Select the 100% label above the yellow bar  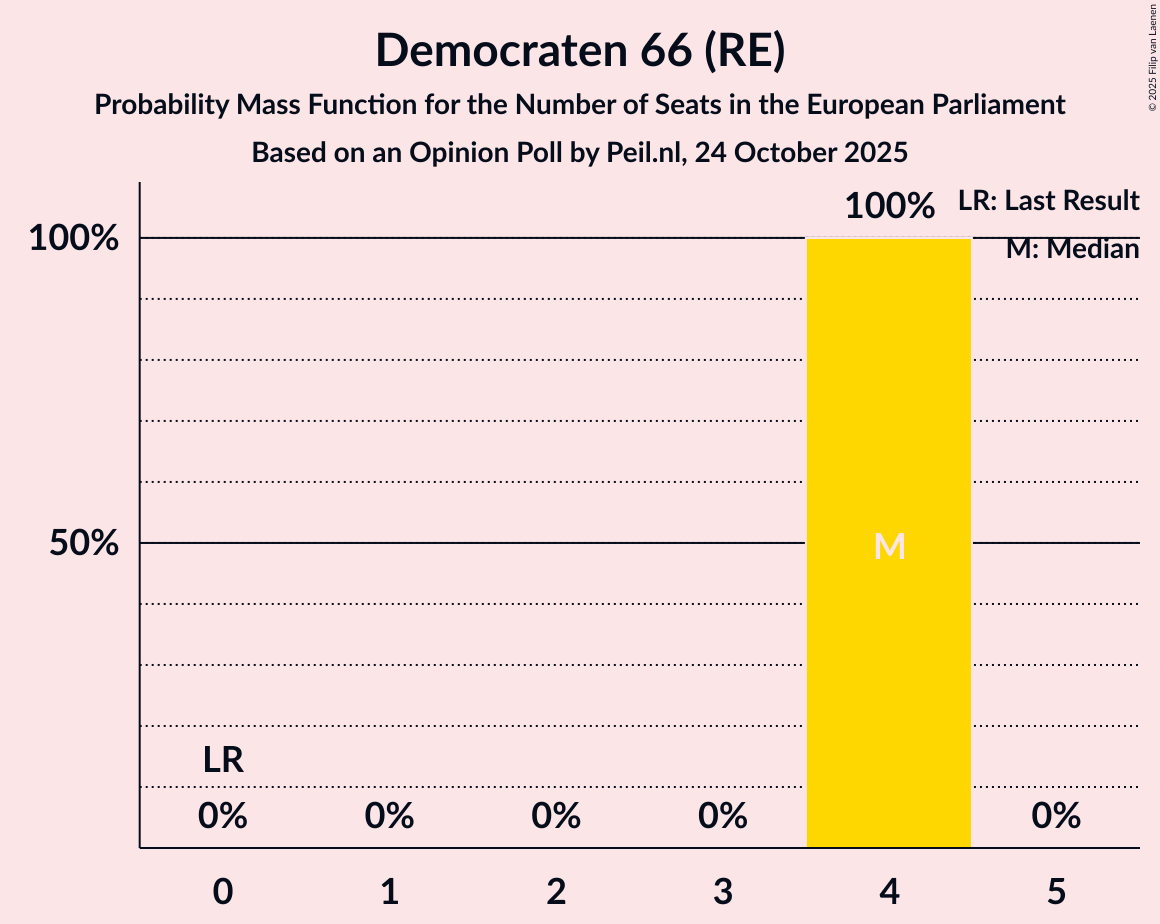(889, 207)
